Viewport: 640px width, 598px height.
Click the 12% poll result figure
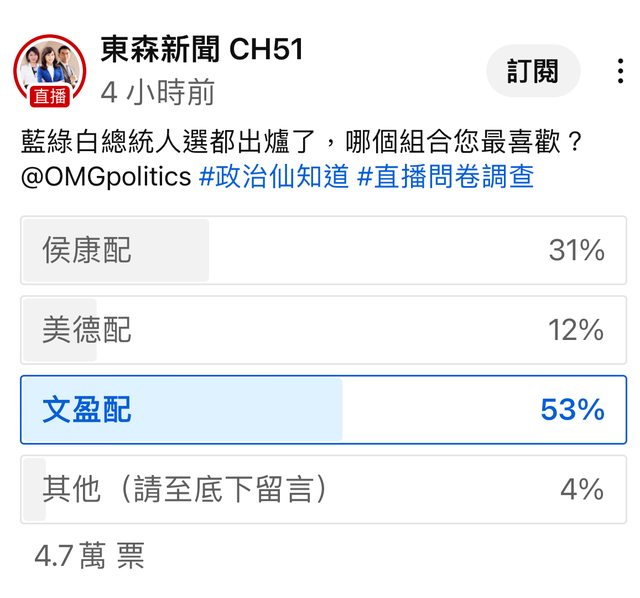pos(576,330)
